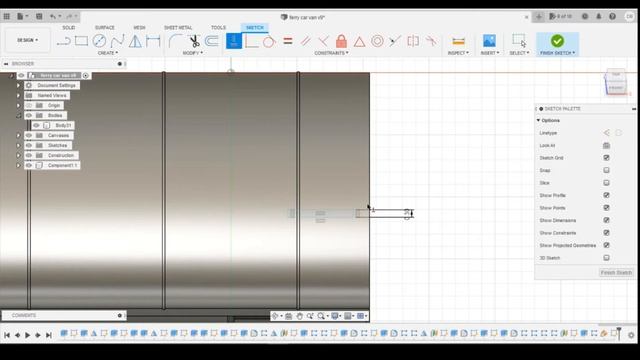Enable the Slice checkbox
This screenshot has width=640, height=360.
(607, 183)
